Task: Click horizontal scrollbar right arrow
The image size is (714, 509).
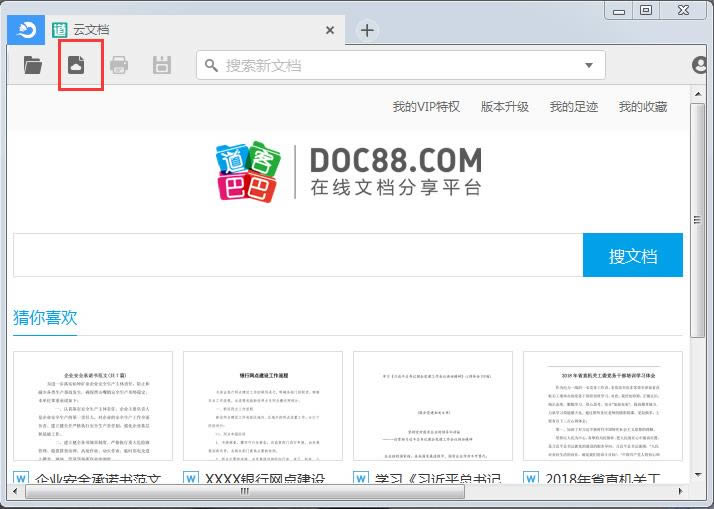Action: click(x=680, y=491)
